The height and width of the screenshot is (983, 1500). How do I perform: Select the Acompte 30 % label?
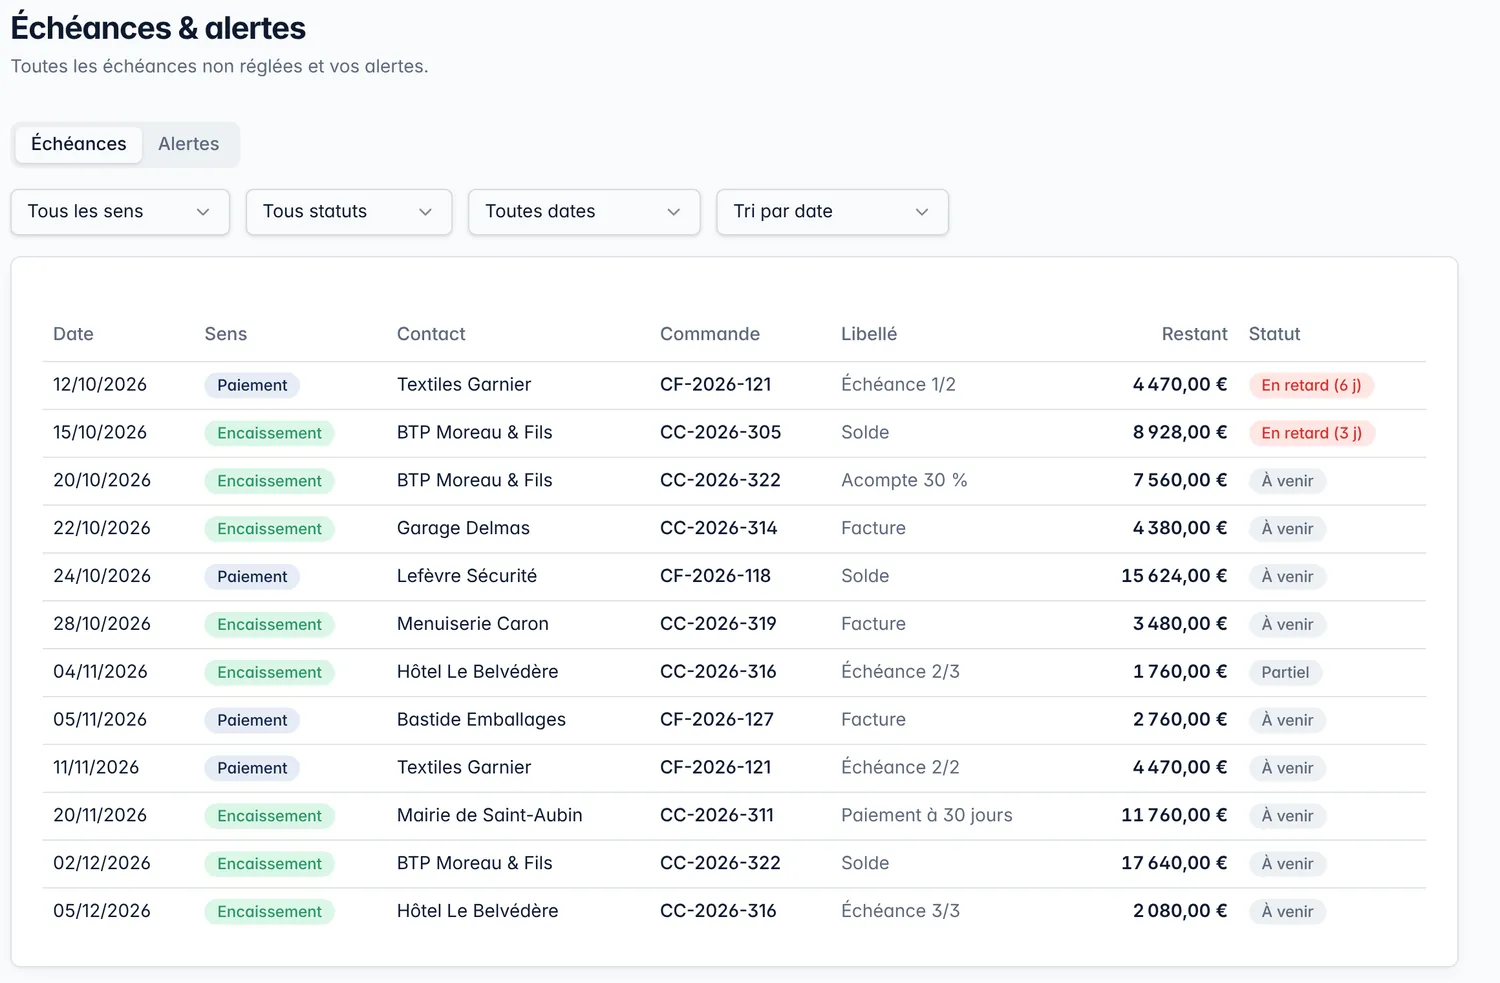tap(904, 481)
